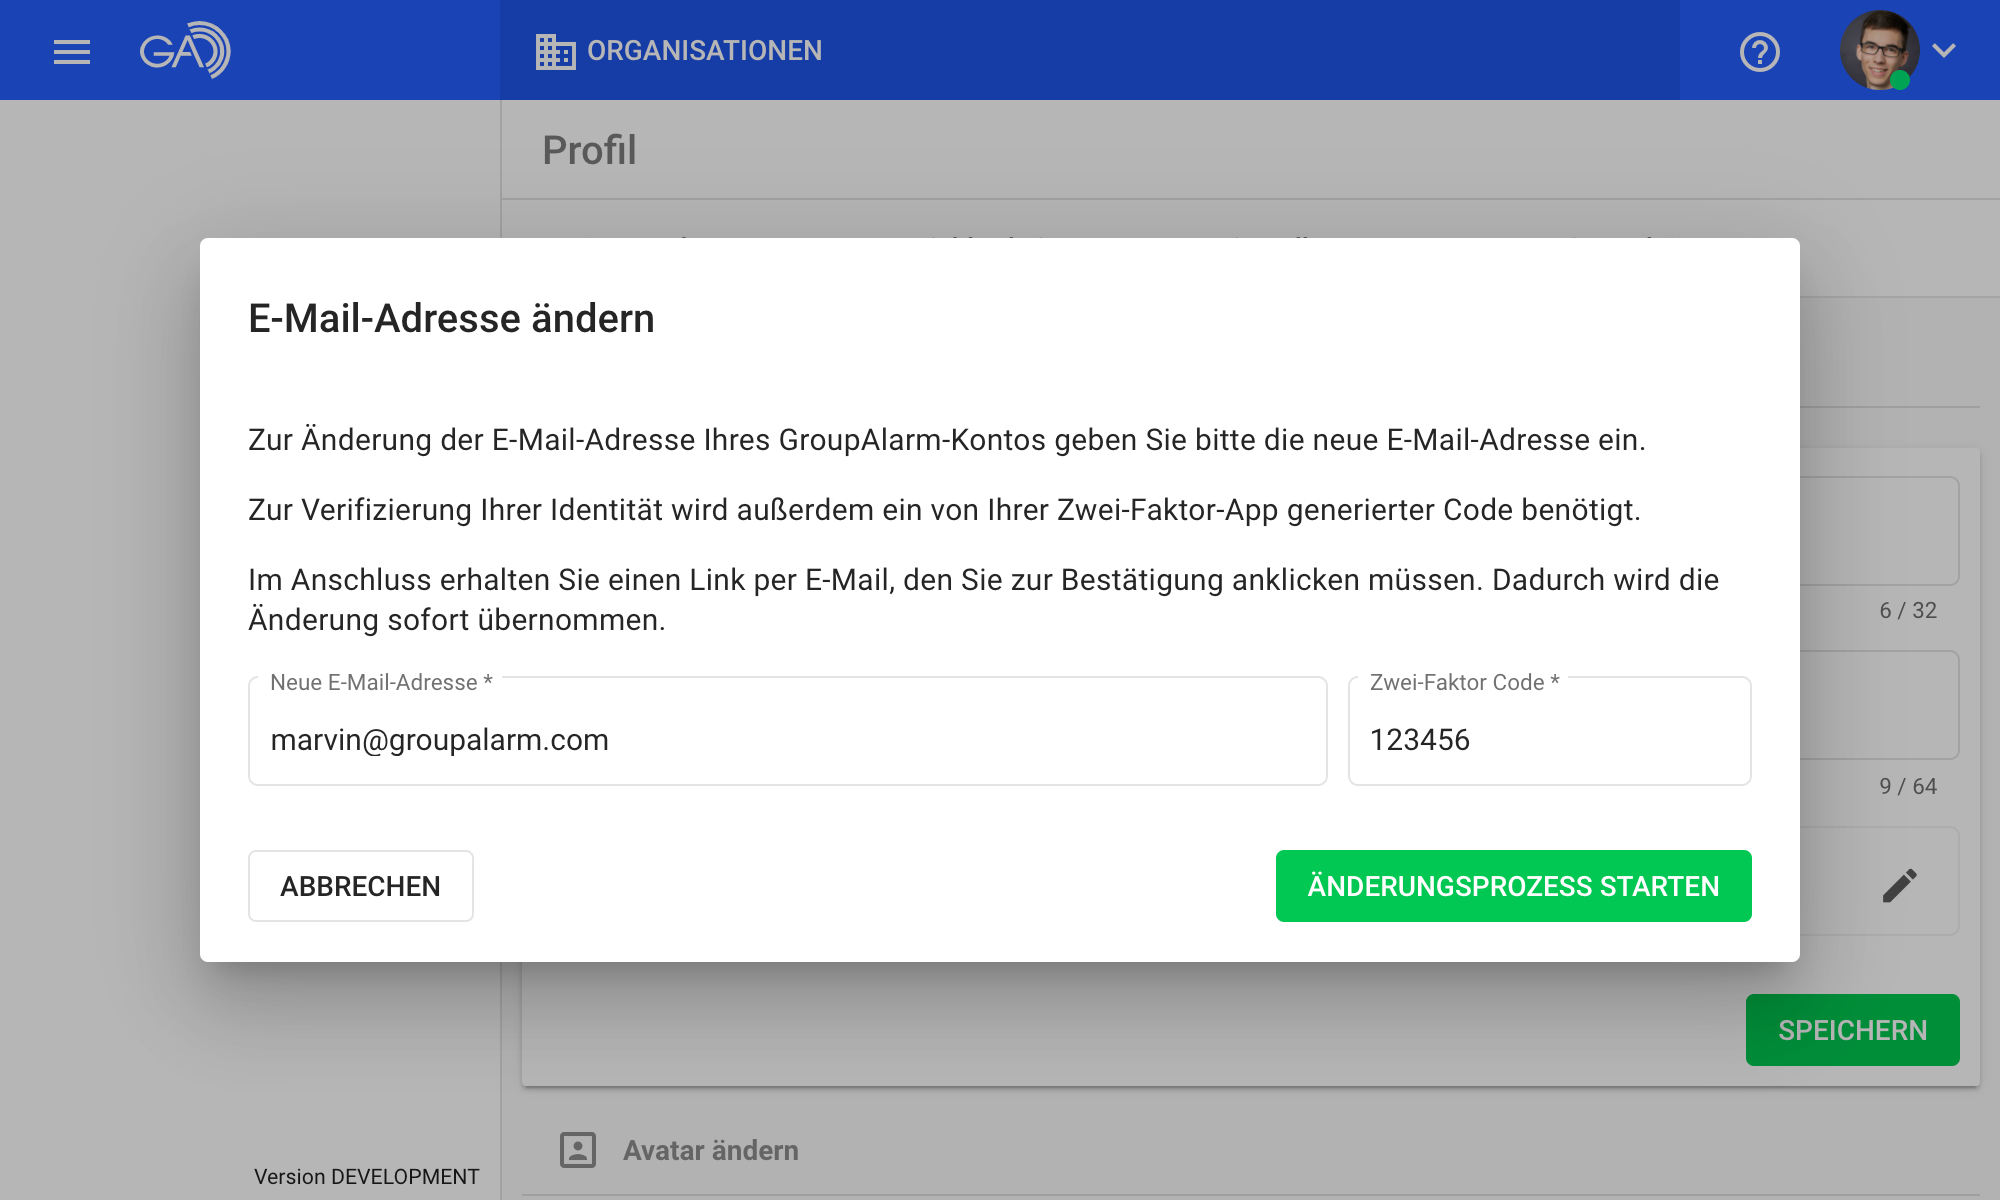Viewport: 2000px width, 1200px height.
Task: Click the Profil page heading
Action: 589,150
